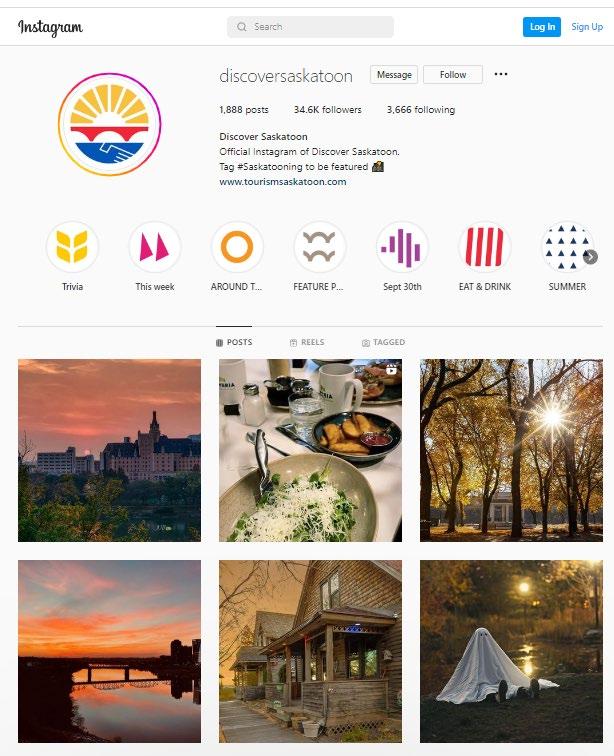Select the POSTS tab
Image resolution: width=614 pixels, height=756 pixels.
pos(234,342)
